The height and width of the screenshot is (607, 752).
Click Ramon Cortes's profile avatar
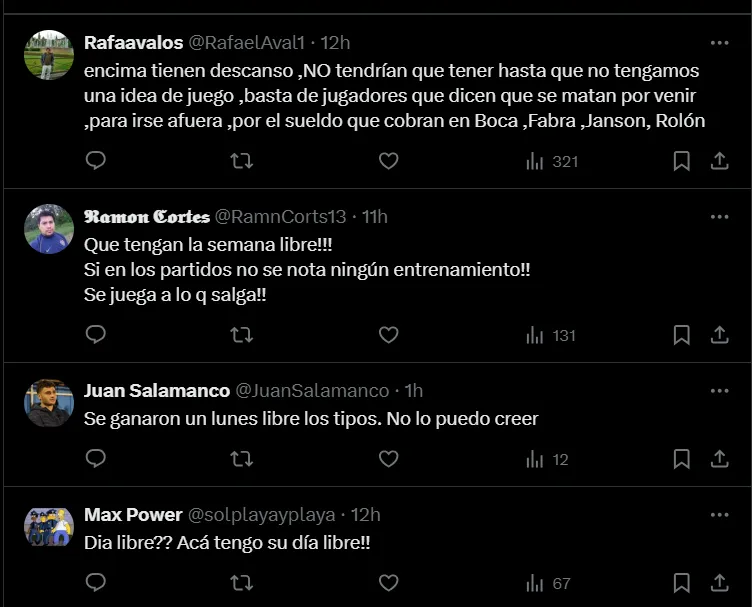(x=49, y=229)
